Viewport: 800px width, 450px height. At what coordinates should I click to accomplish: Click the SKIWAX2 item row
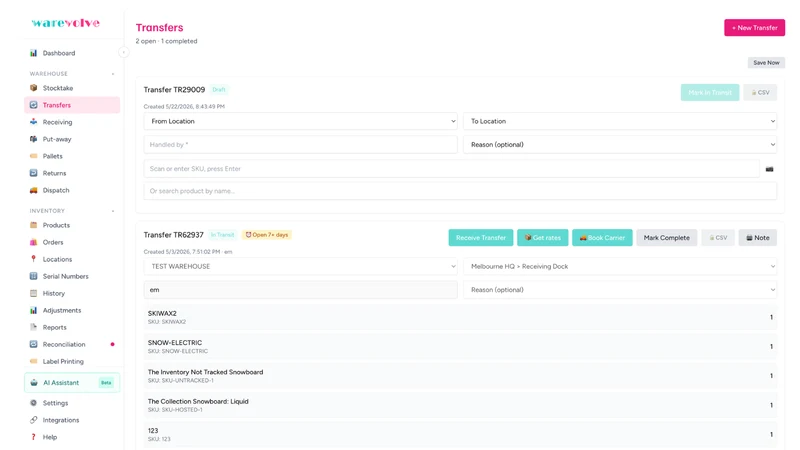(x=460, y=317)
